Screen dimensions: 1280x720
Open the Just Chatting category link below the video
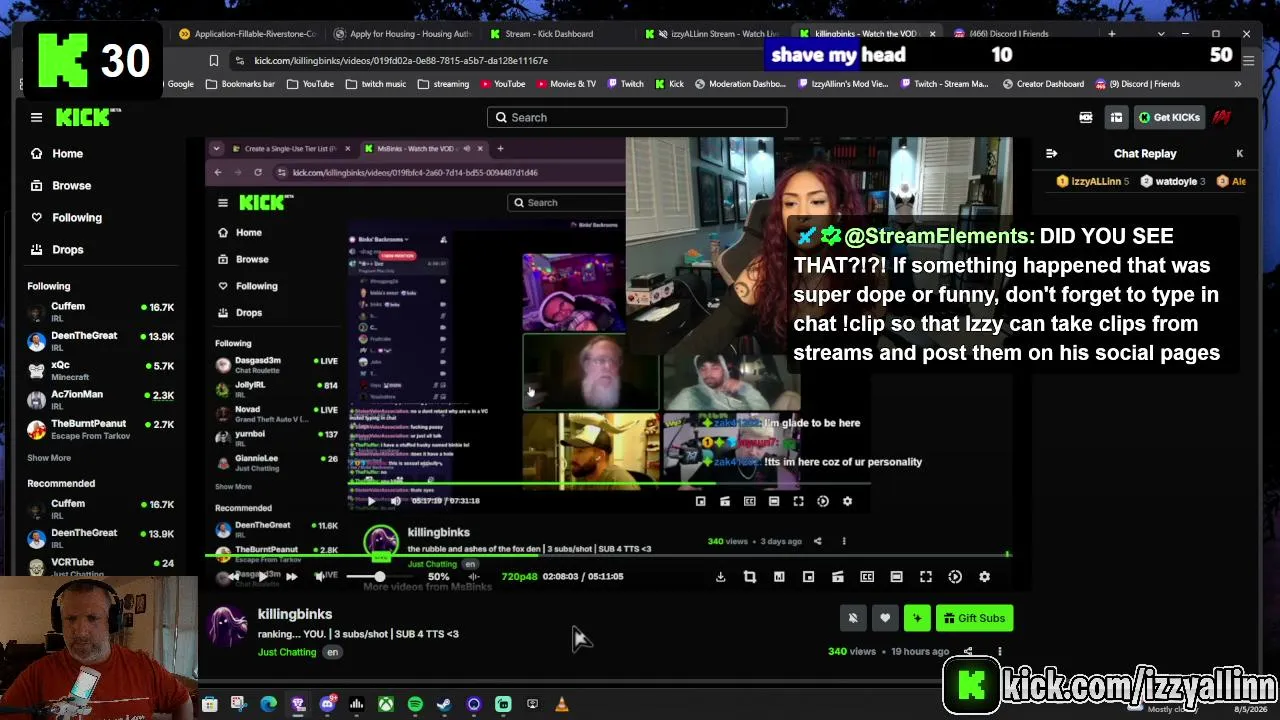coord(287,652)
